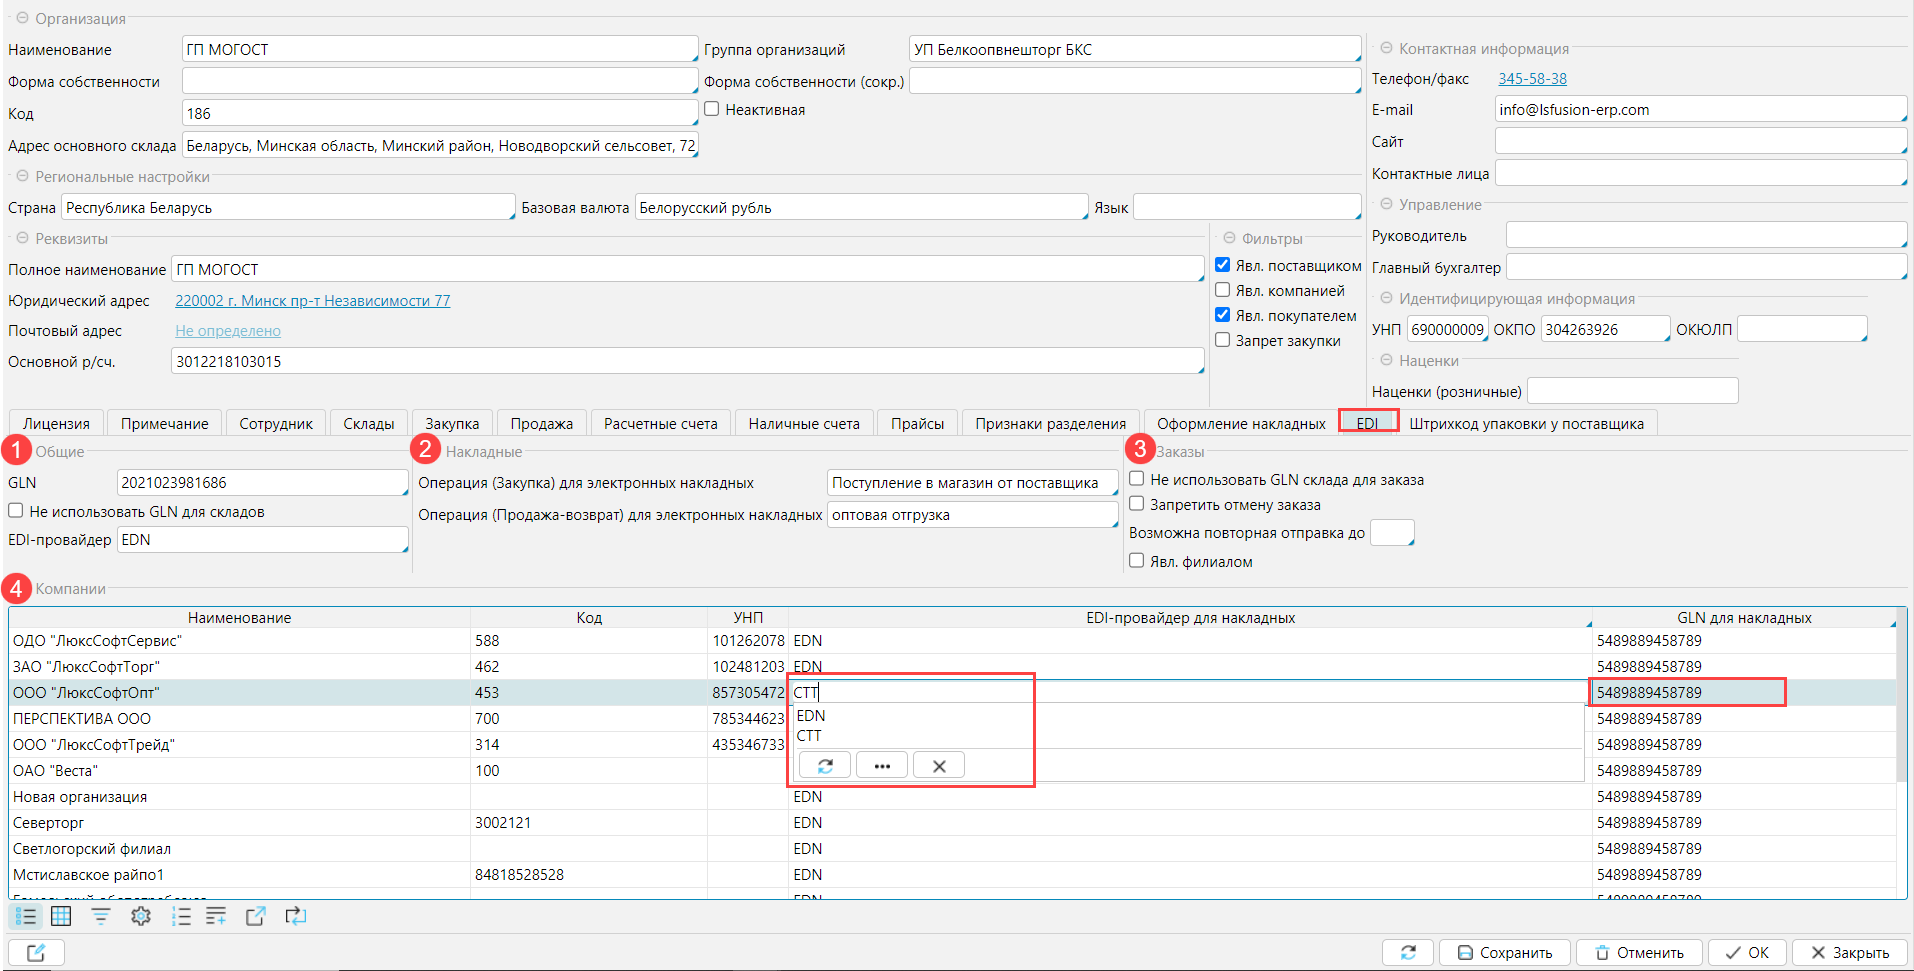Collapse the Организация section
1914x971 pixels.
pos(22,18)
